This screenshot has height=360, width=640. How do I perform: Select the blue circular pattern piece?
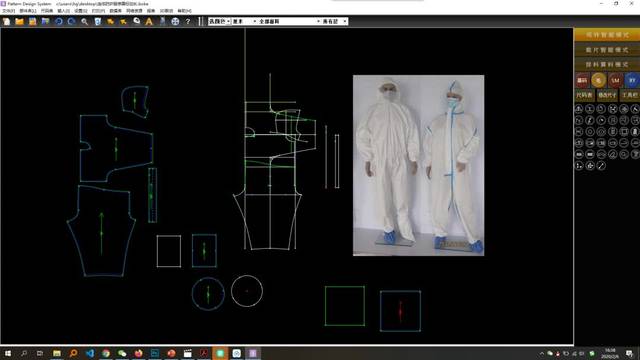tap(208, 294)
